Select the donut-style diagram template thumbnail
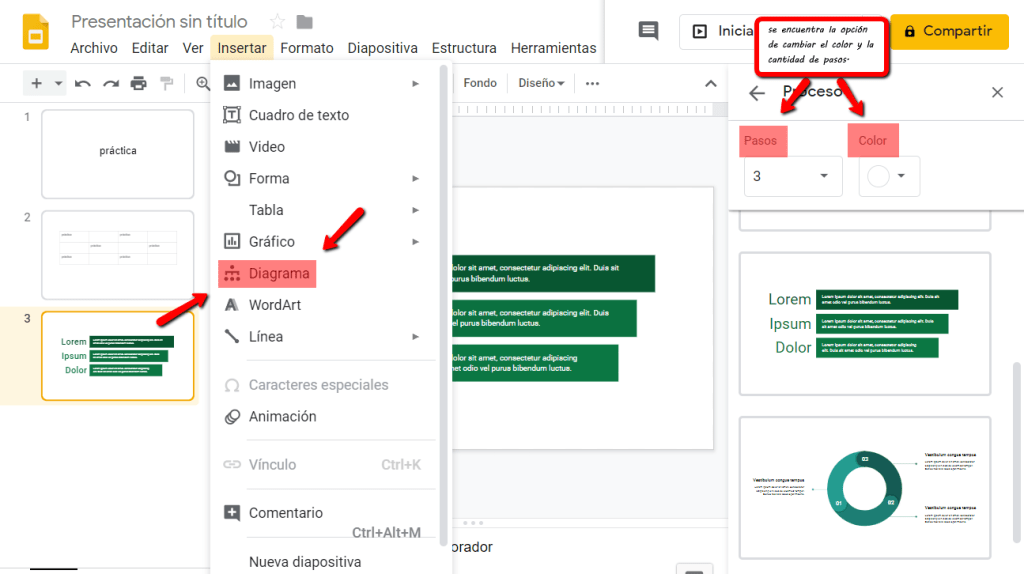Viewport: 1024px width, 574px height. (865, 487)
